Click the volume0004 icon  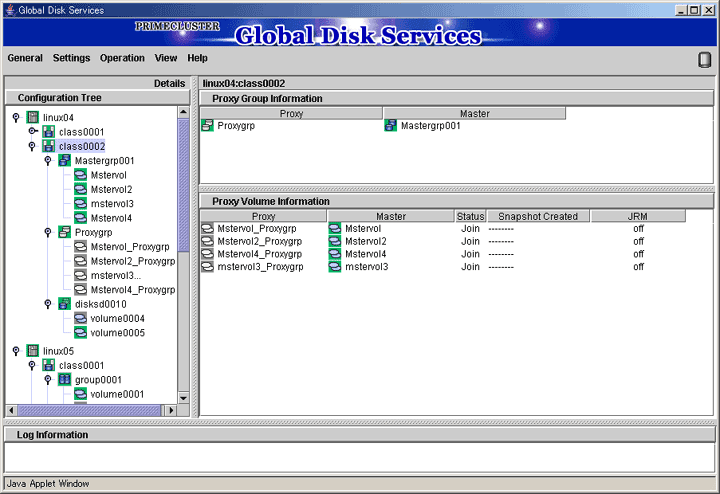(80, 318)
